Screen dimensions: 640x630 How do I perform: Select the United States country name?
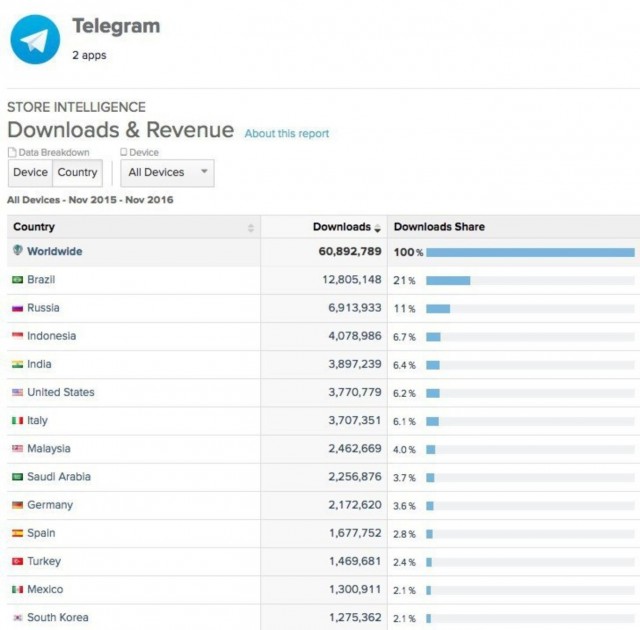pos(61,393)
